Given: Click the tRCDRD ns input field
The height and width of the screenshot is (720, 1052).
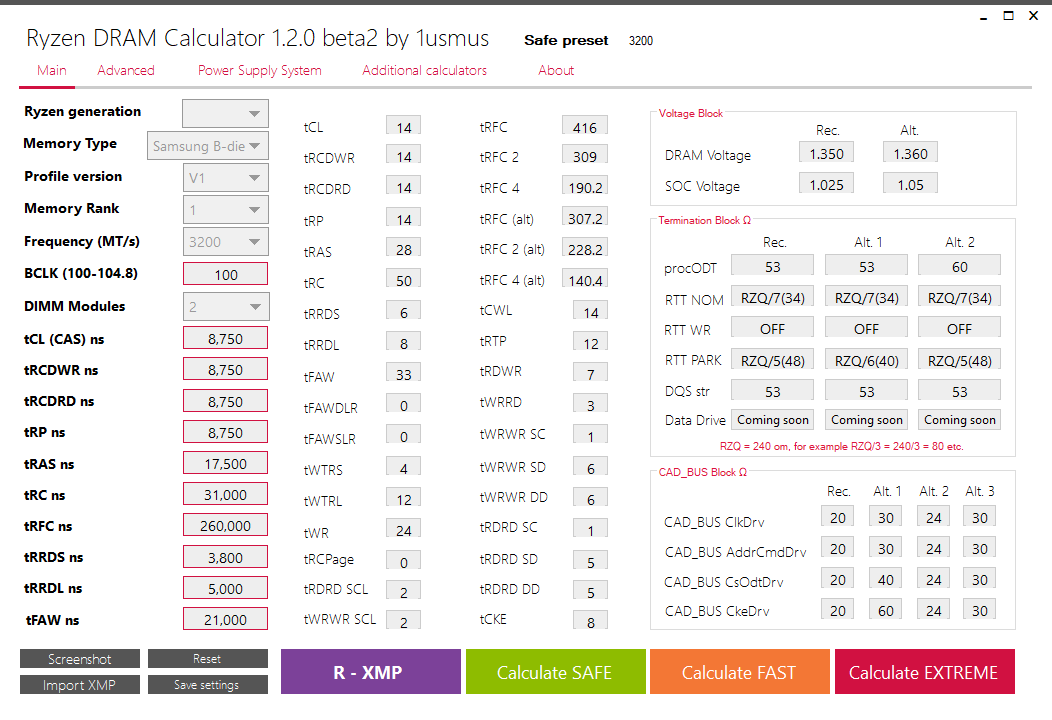Looking at the screenshot, I should (225, 401).
